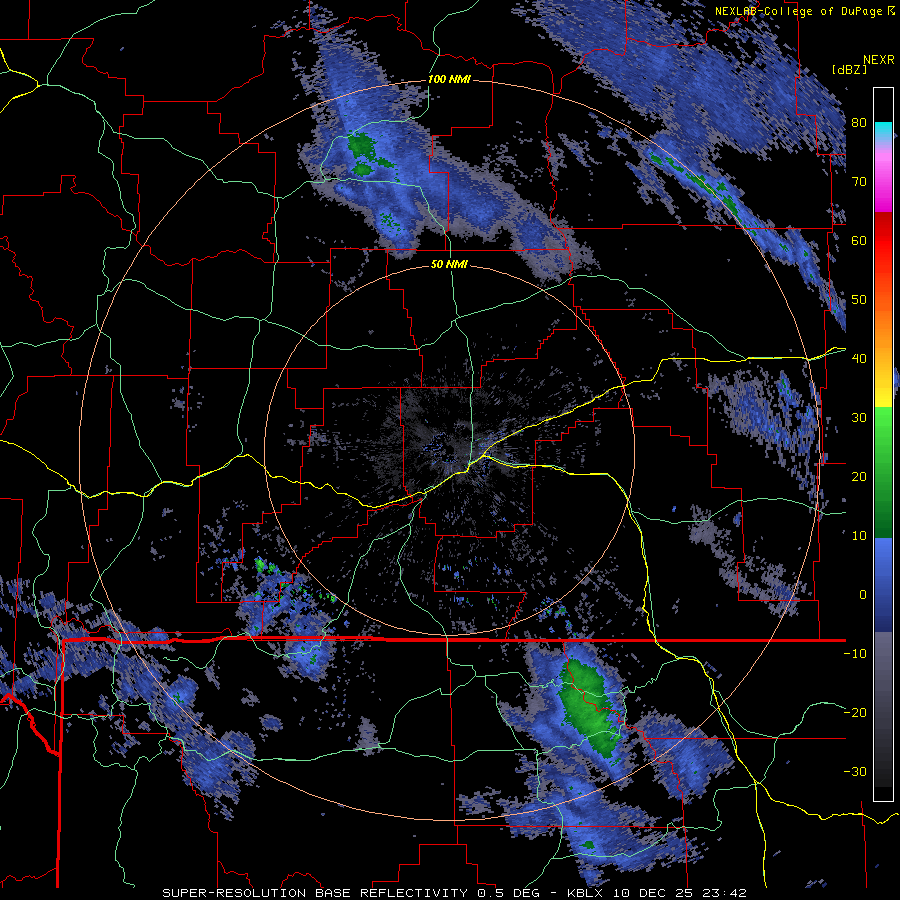Click the 60 value on the dBZ scale
Viewport: 900px width, 900px height.
click(859, 241)
